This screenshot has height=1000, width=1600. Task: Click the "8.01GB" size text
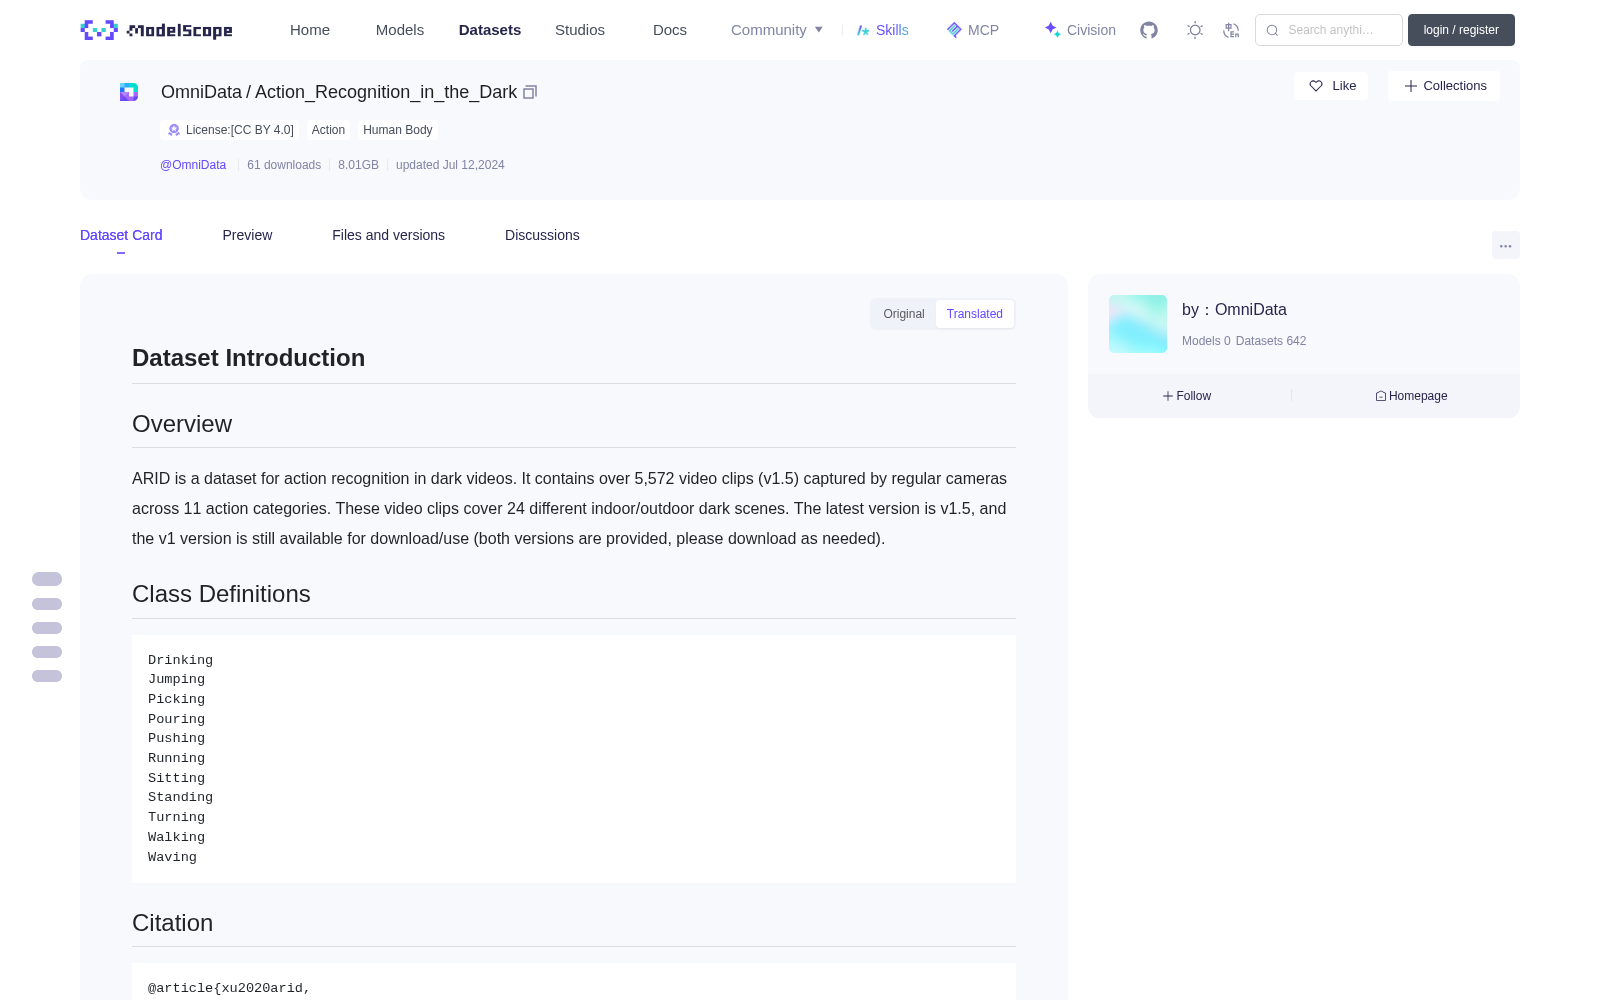pos(358,165)
